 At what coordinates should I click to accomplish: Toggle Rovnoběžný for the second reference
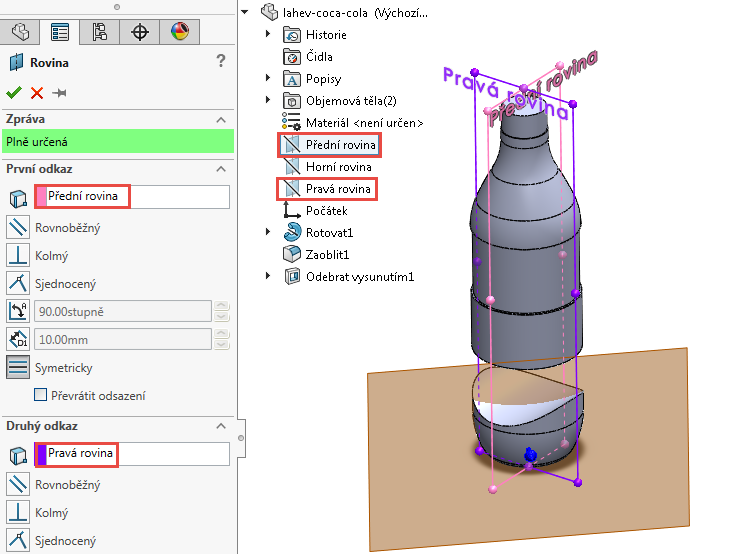[18, 484]
